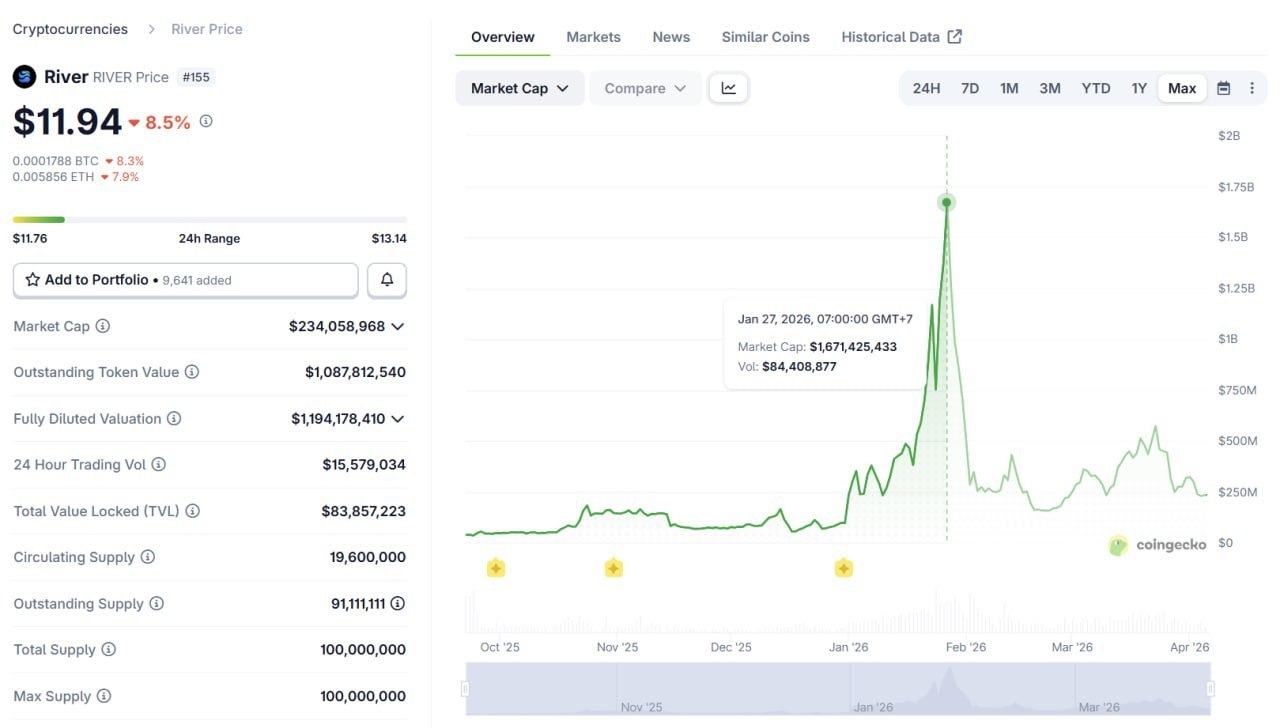This screenshot has height=728, width=1280.
Task: Select the YTD time range
Action: click(1095, 88)
